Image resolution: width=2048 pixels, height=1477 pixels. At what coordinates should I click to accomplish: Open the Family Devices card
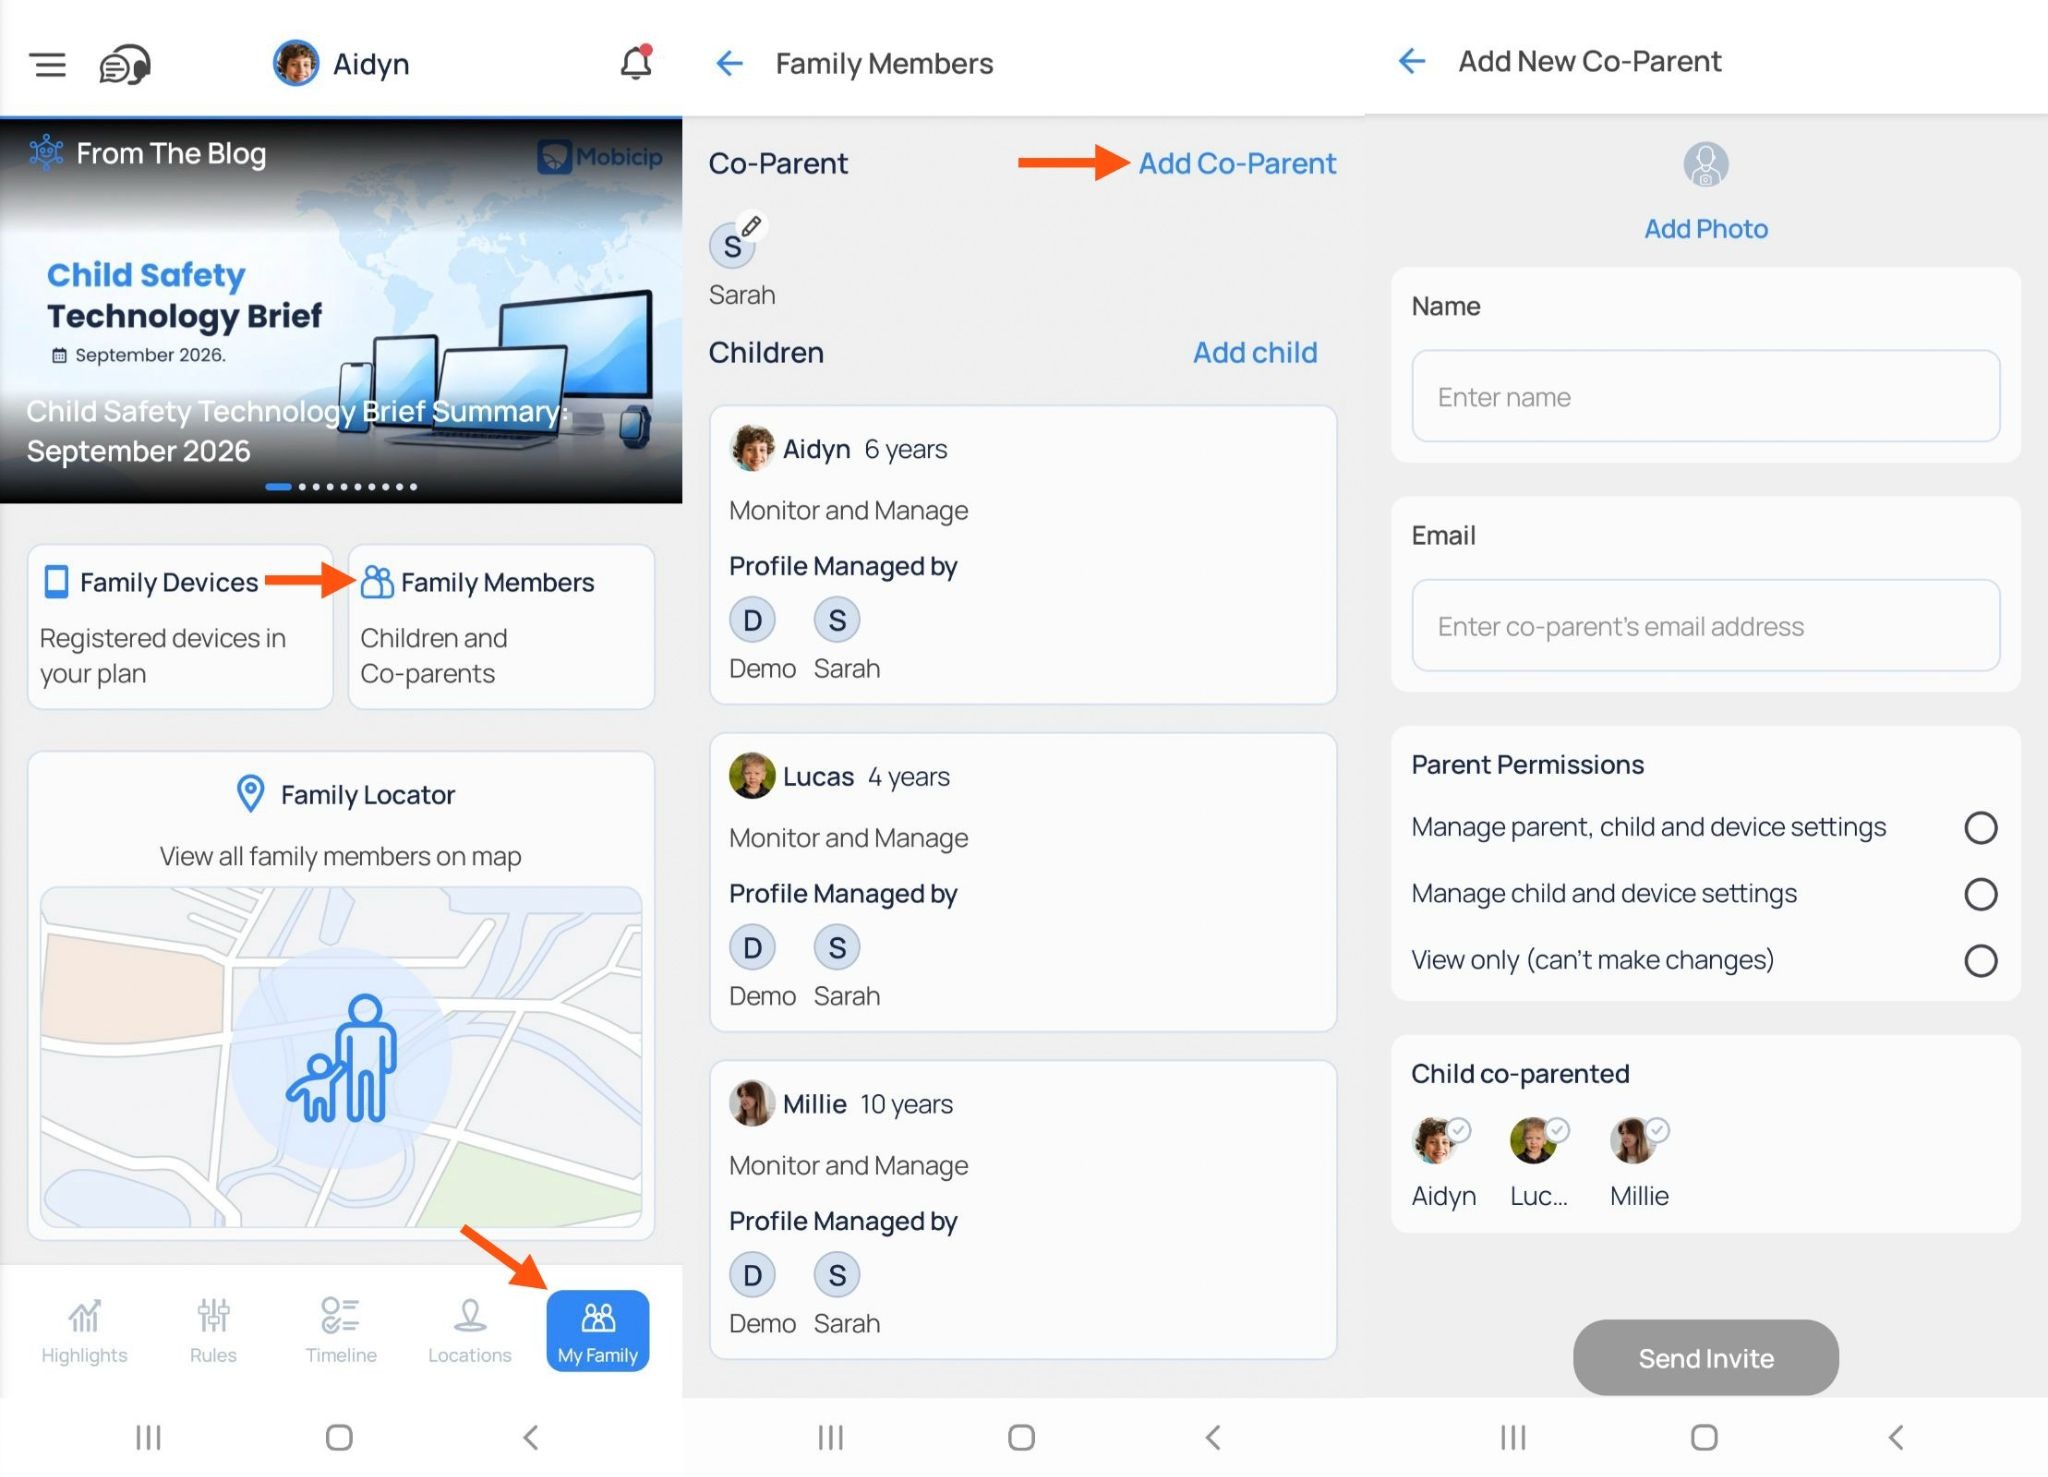(x=180, y=627)
